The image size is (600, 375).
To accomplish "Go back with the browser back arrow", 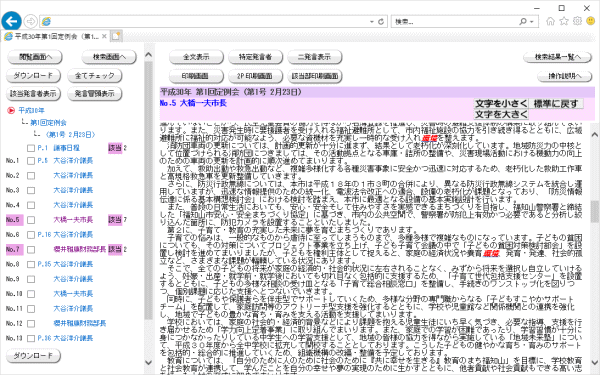I will (11, 21).
